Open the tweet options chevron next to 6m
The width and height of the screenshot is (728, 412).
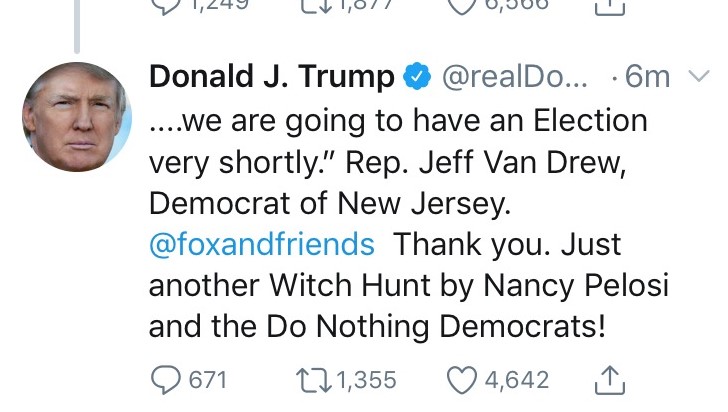pyautogui.click(x=699, y=77)
